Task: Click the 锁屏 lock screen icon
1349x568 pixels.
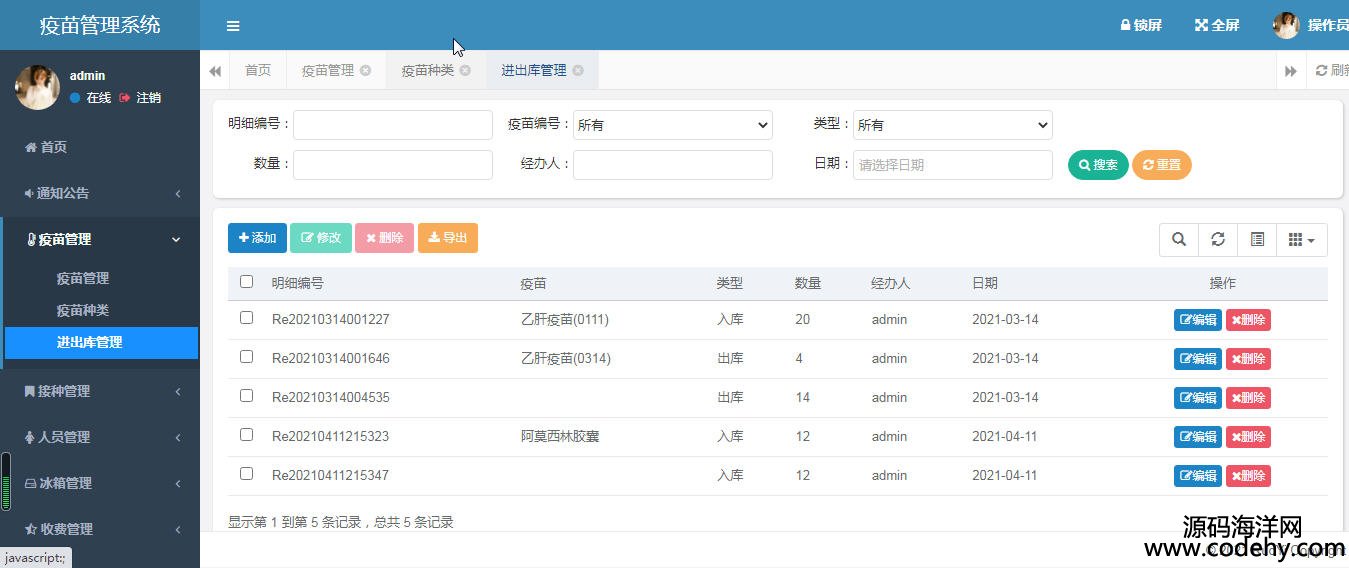Action: pyautogui.click(x=1125, y=25)
